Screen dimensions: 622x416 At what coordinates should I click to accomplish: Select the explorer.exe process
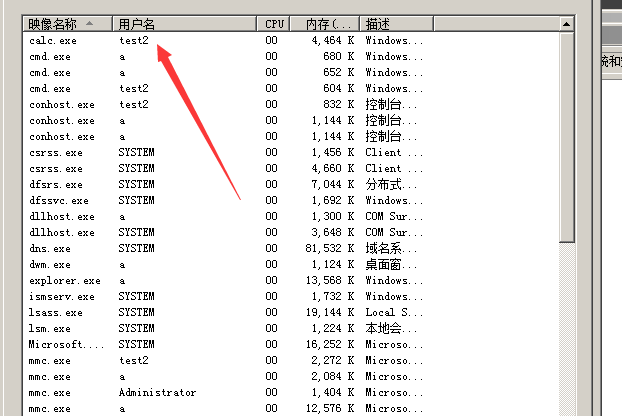[64, 281]
